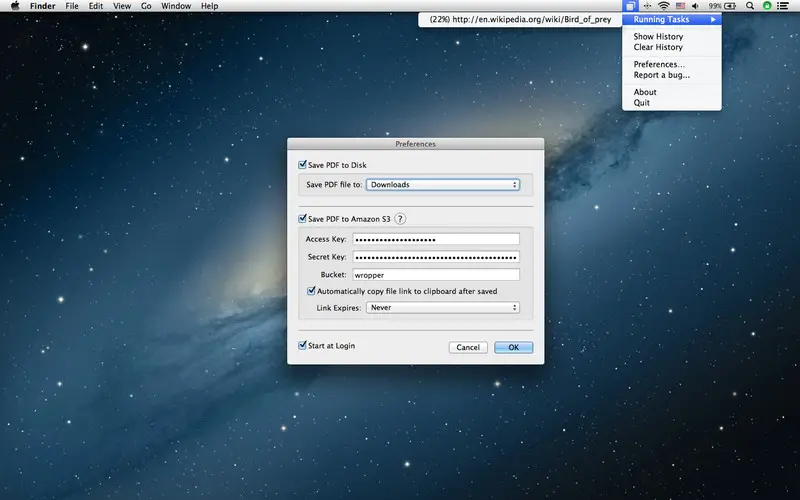The image size is (800, 500).
Task: Open Spotlight search magnifier
Action: (750, 6)
